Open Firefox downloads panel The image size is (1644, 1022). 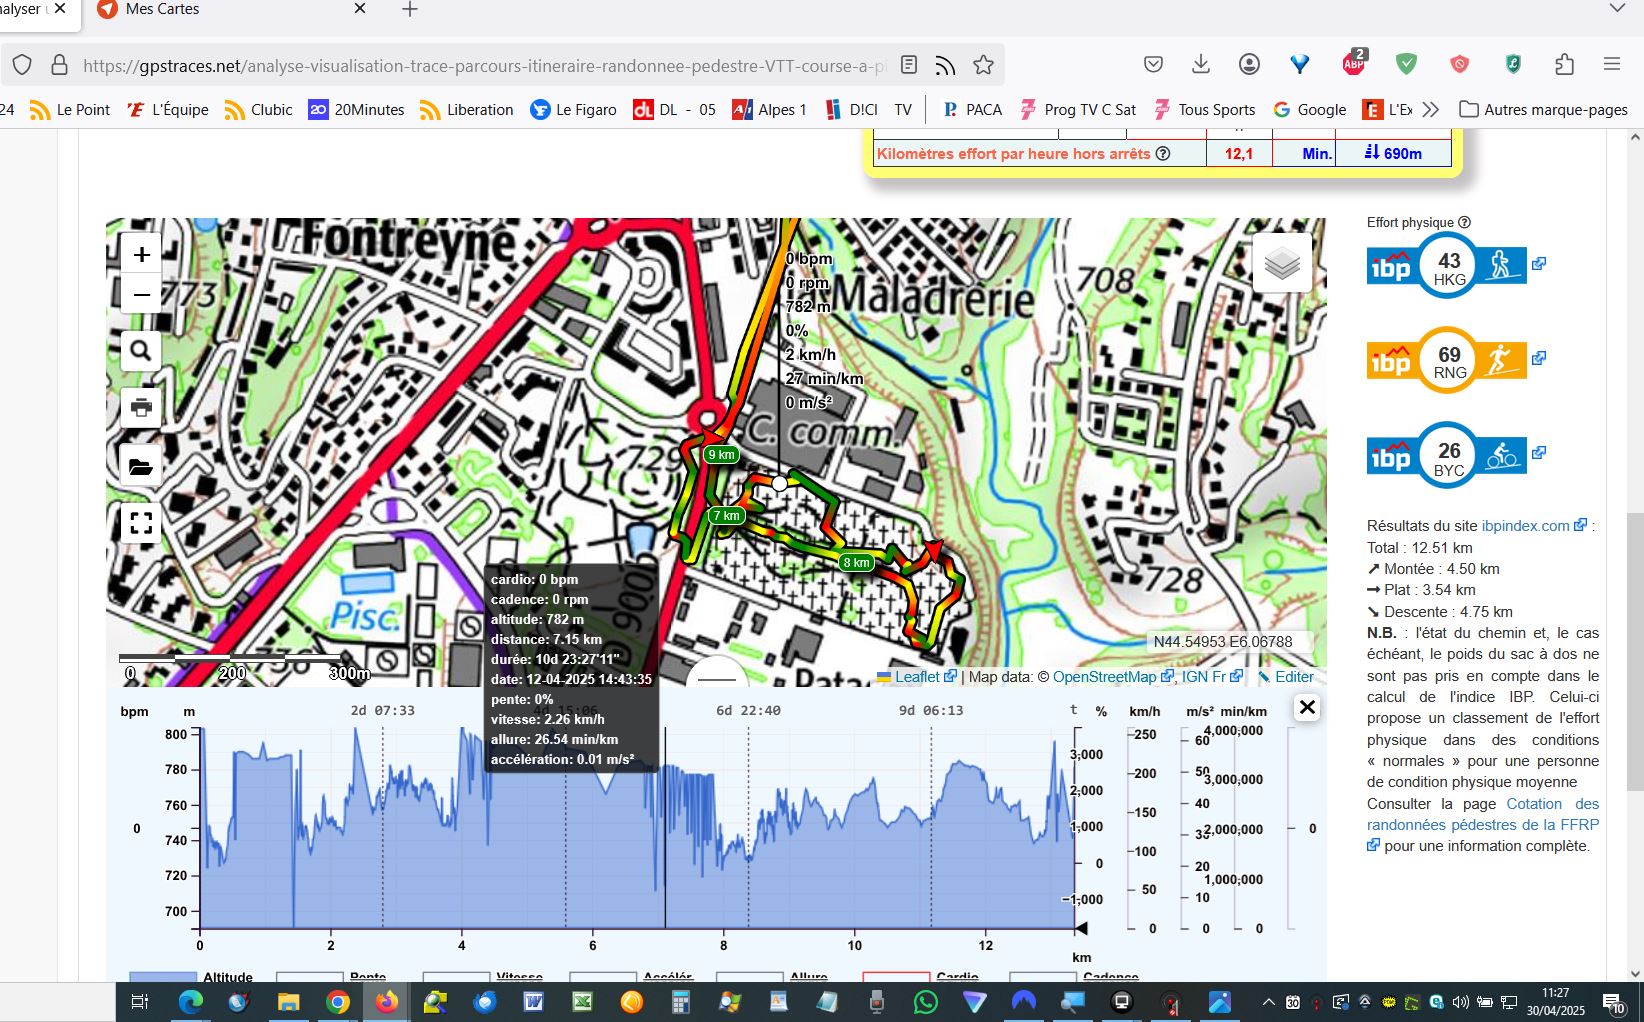[1201, 65]
